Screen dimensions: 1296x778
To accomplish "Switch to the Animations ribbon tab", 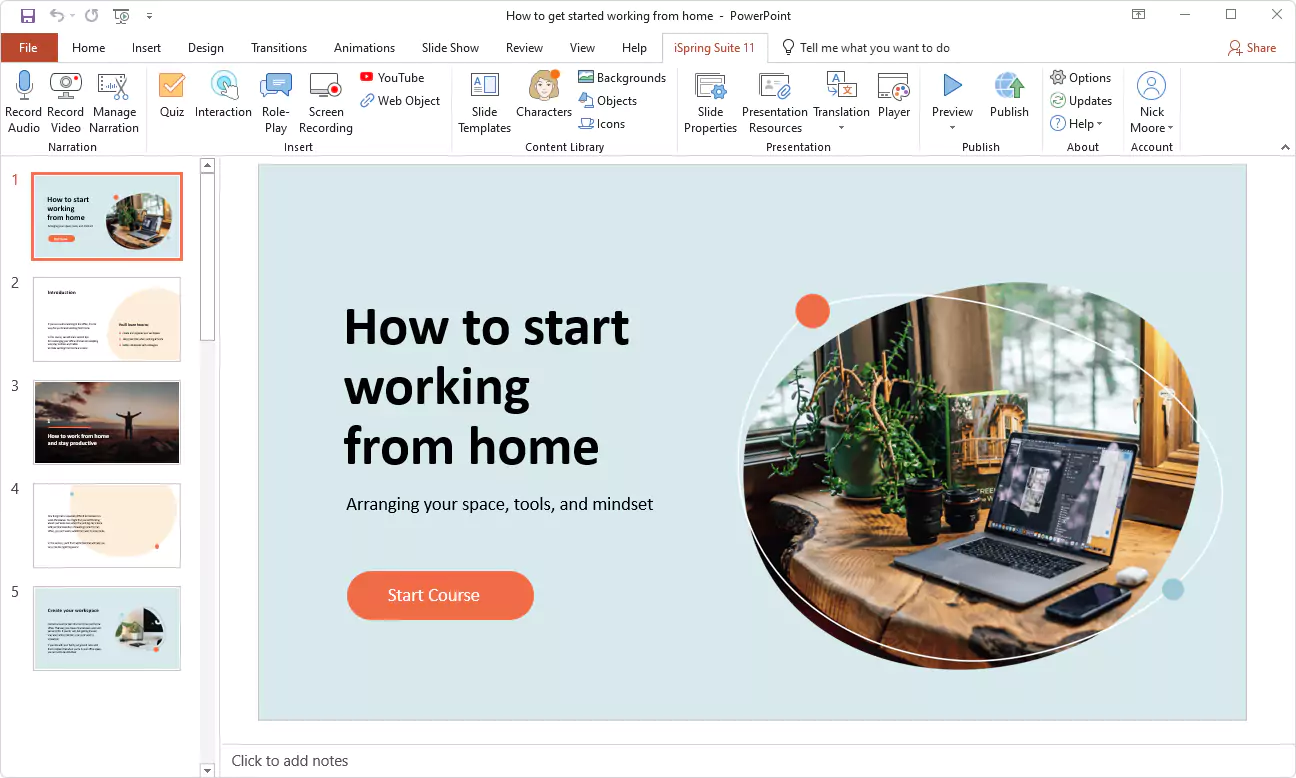I will coord(364,47).
